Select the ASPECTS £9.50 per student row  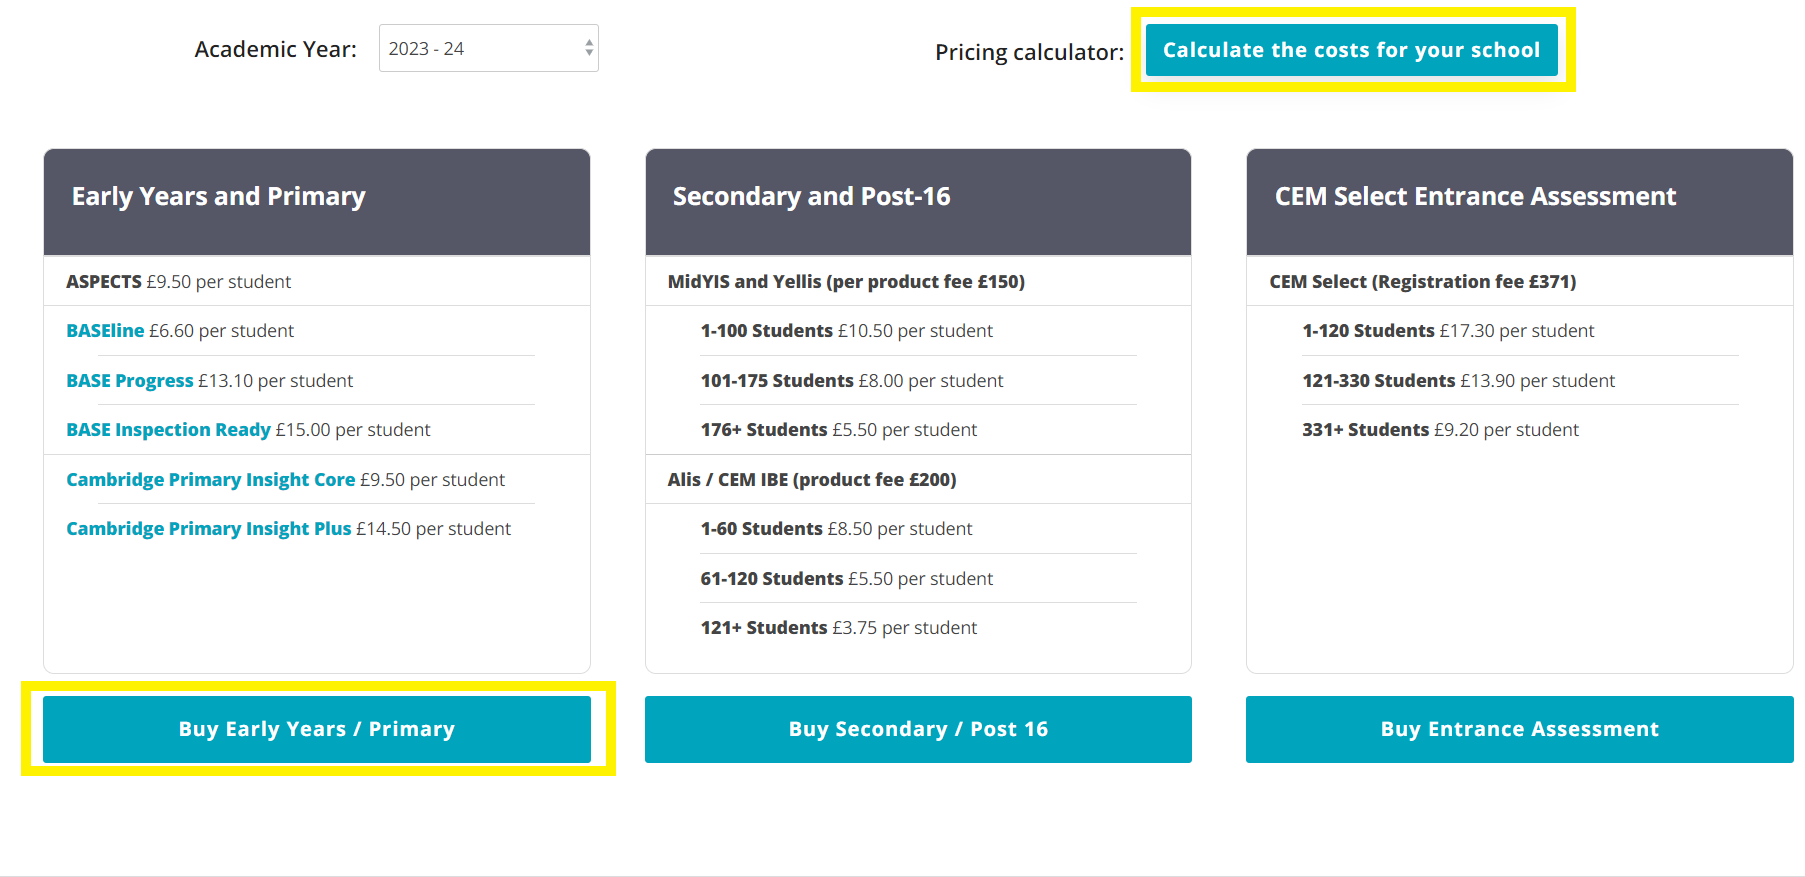(178, 282)
